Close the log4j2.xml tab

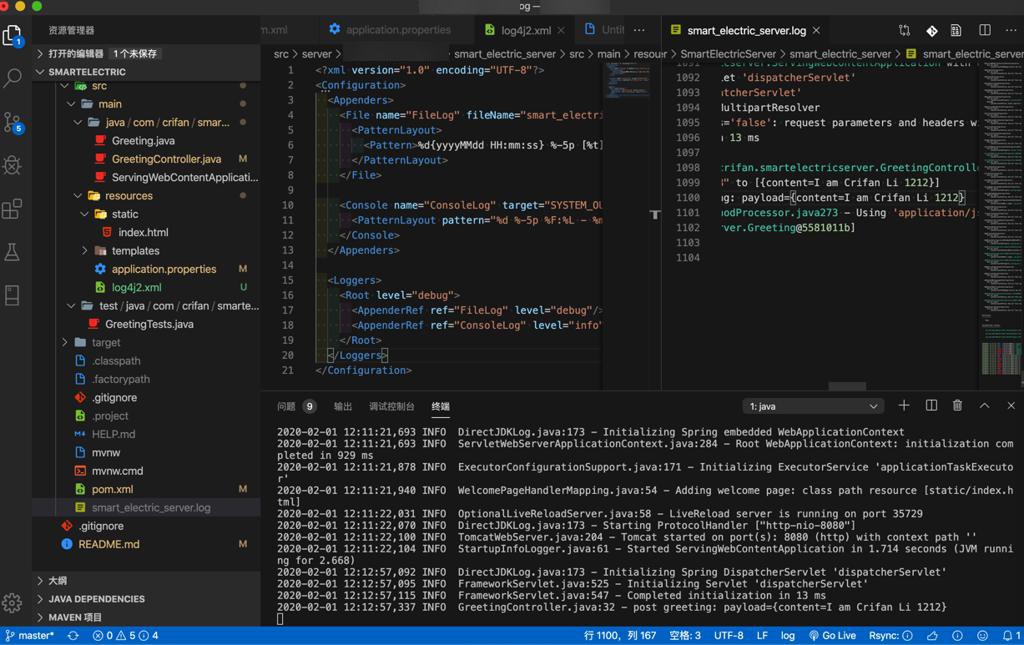(562, 30)
